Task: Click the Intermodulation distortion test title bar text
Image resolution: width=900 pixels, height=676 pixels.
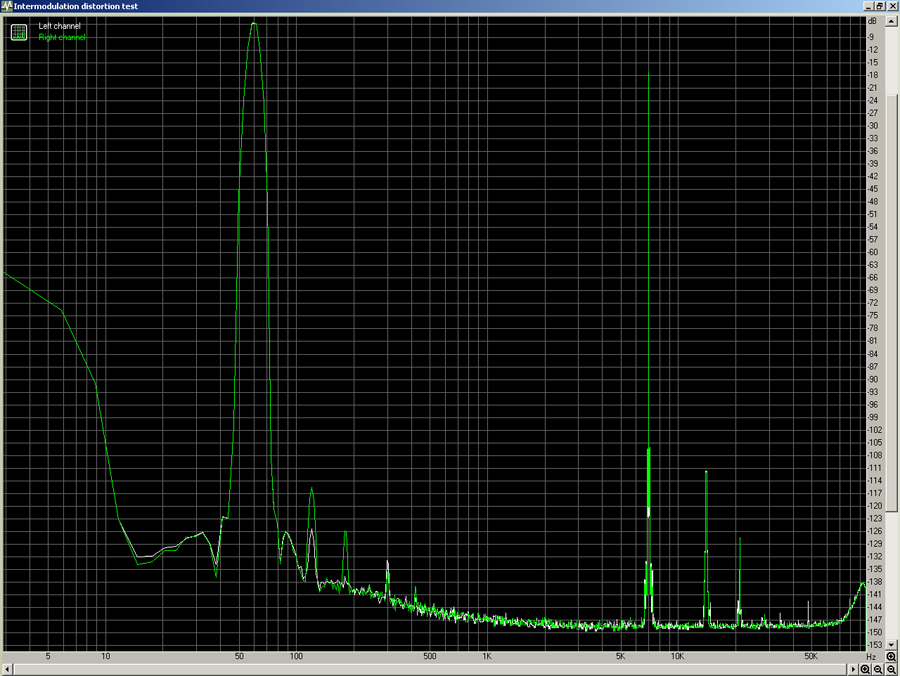Action: tap(76, 6)
